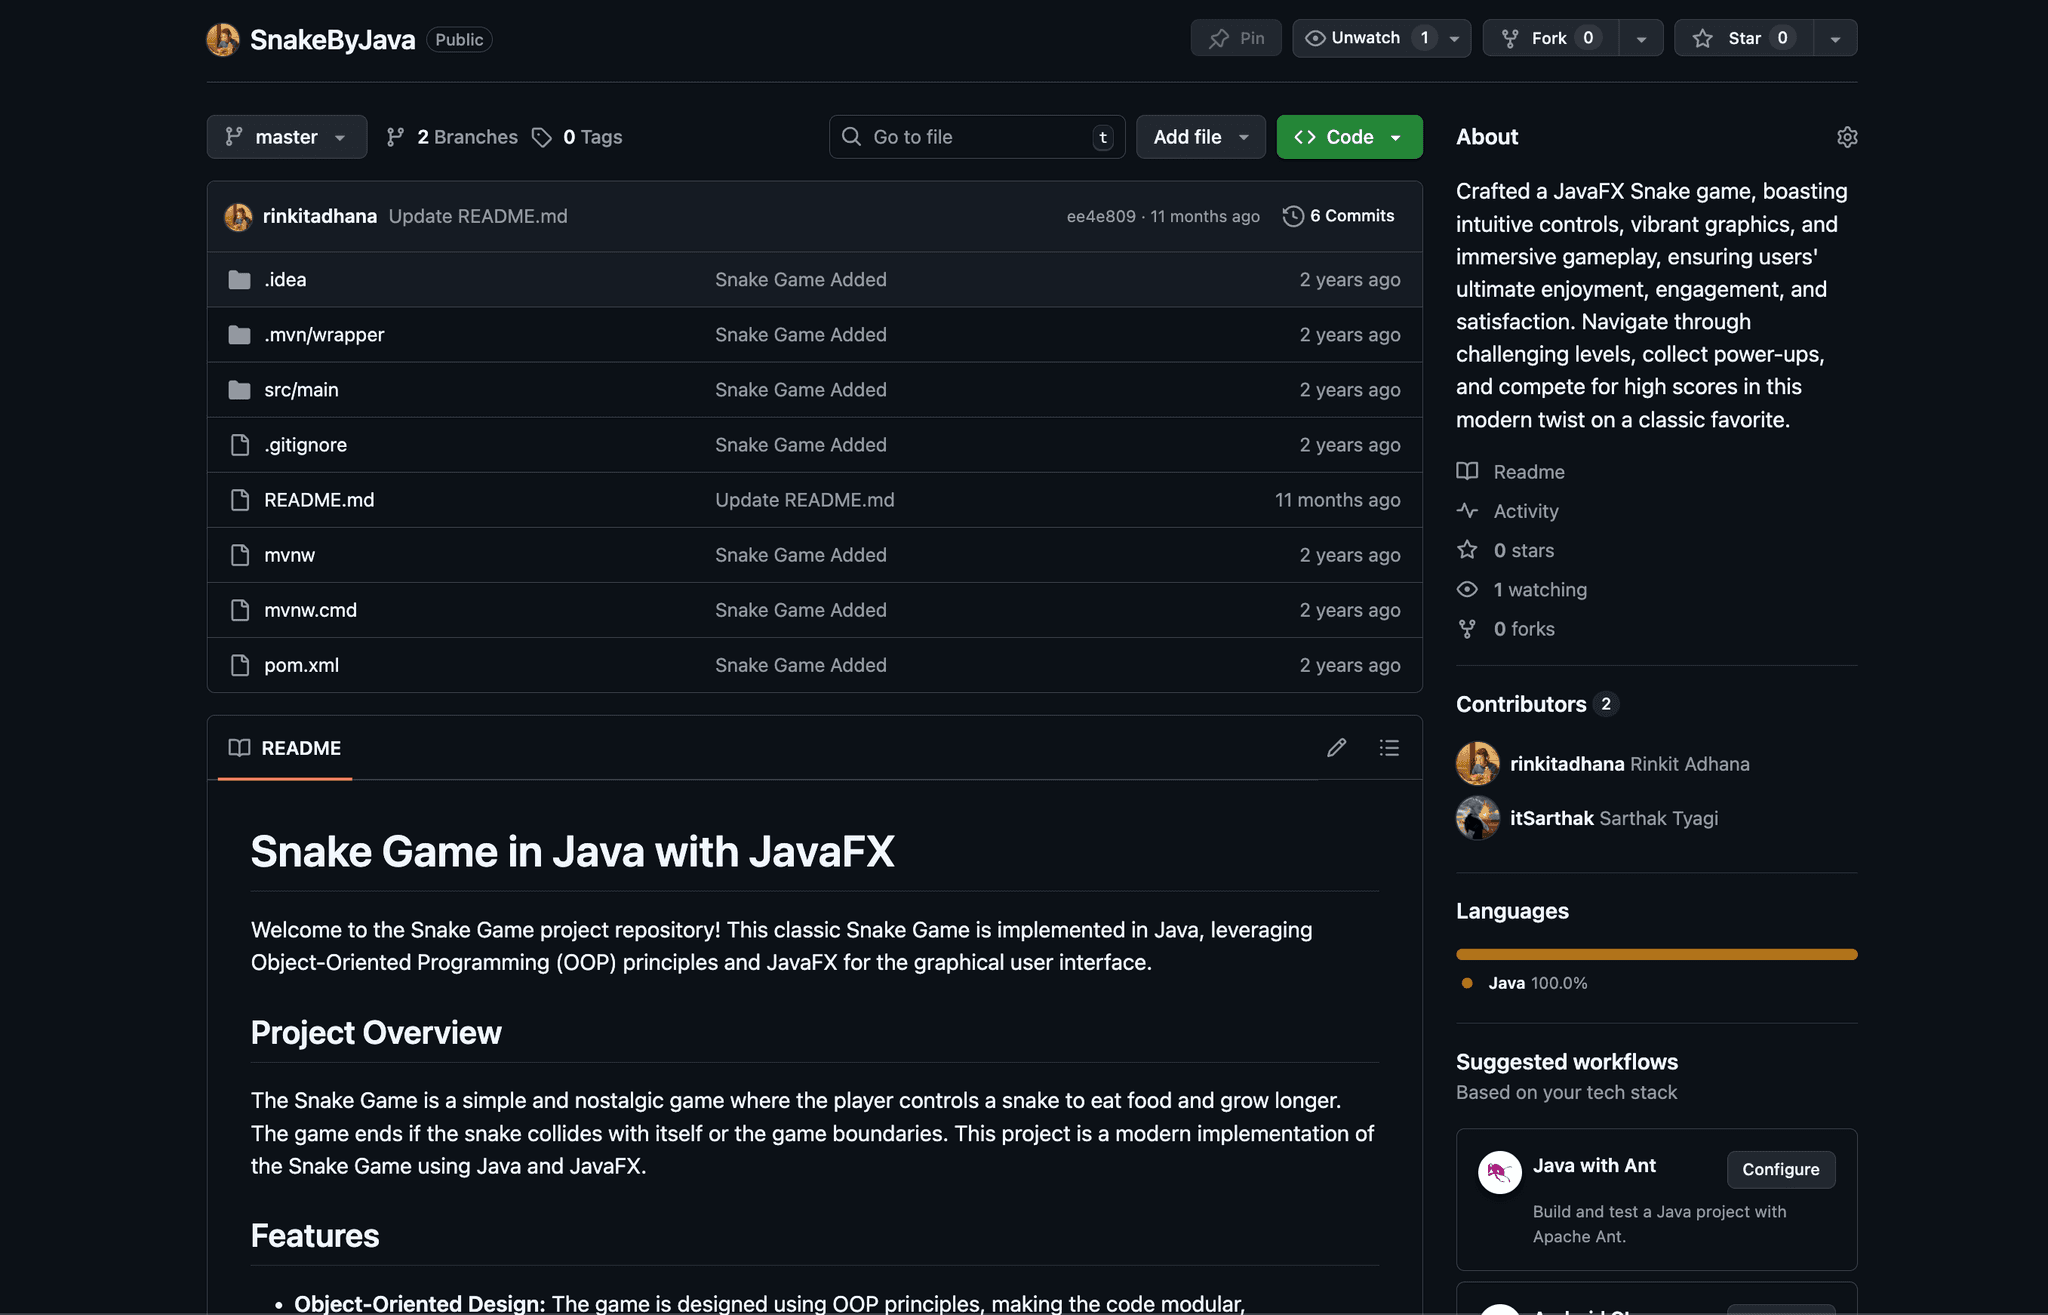Open the green Code menu button

coord(1348,137)
